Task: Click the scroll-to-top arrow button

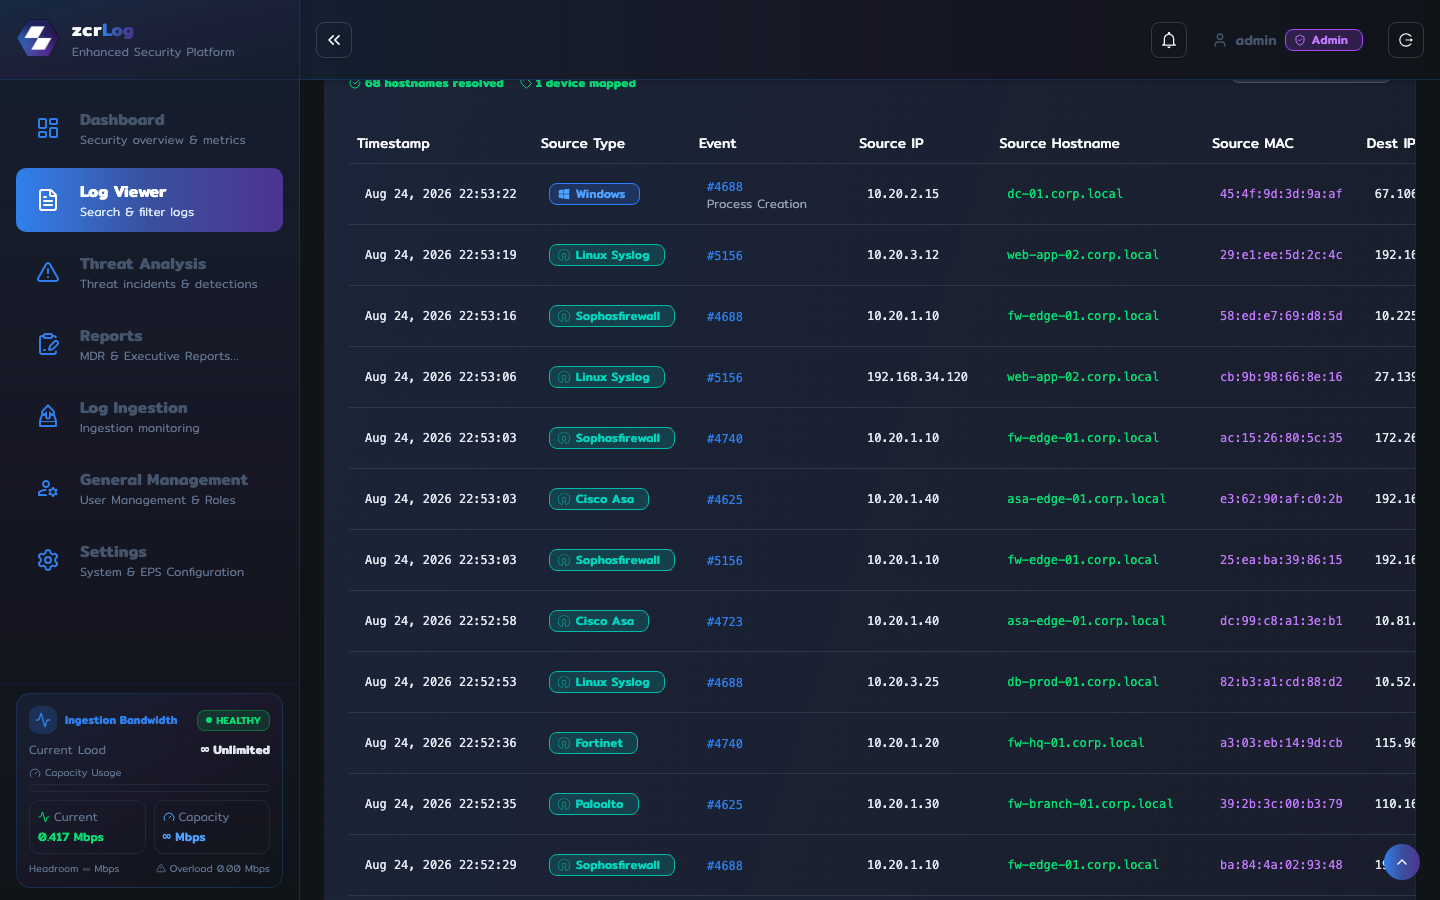Action: [1402, 862]
